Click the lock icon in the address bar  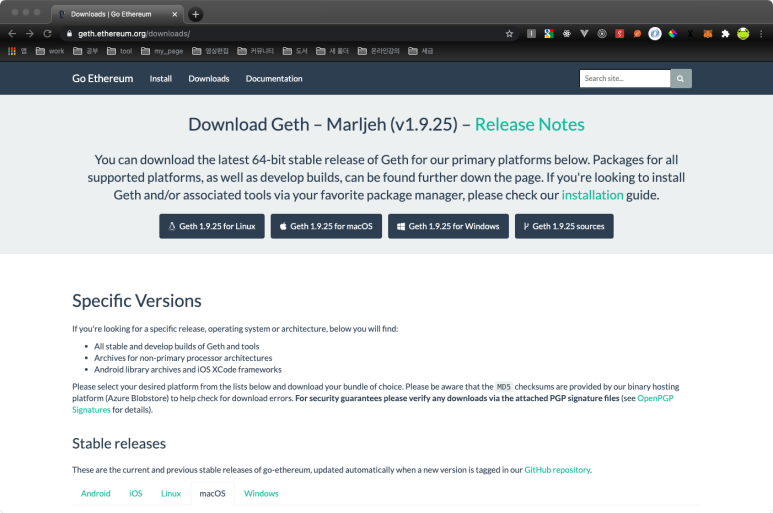pos(69,34)
